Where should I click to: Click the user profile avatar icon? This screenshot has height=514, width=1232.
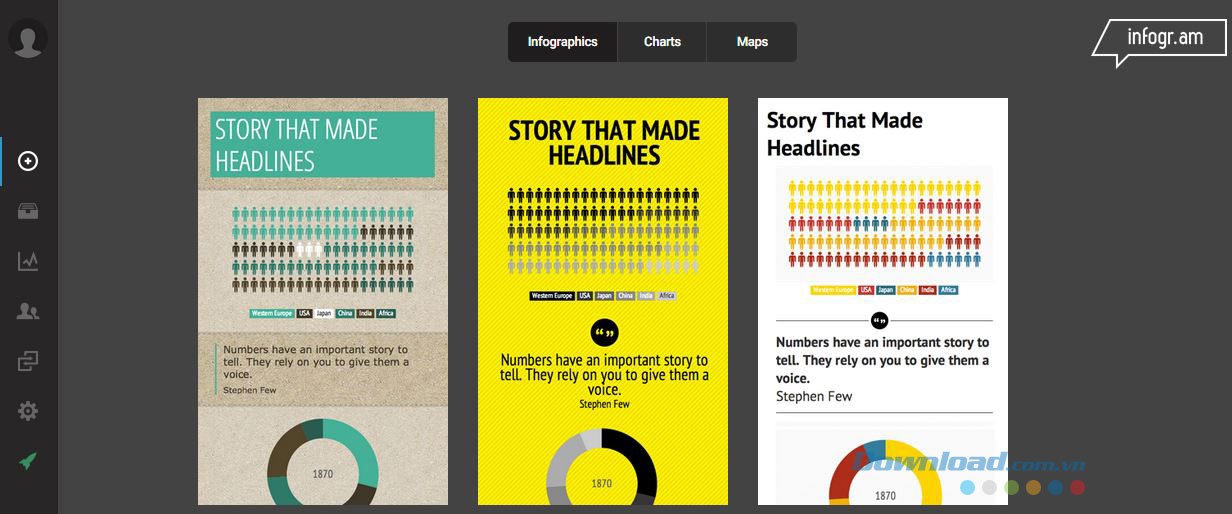point(28,39)
